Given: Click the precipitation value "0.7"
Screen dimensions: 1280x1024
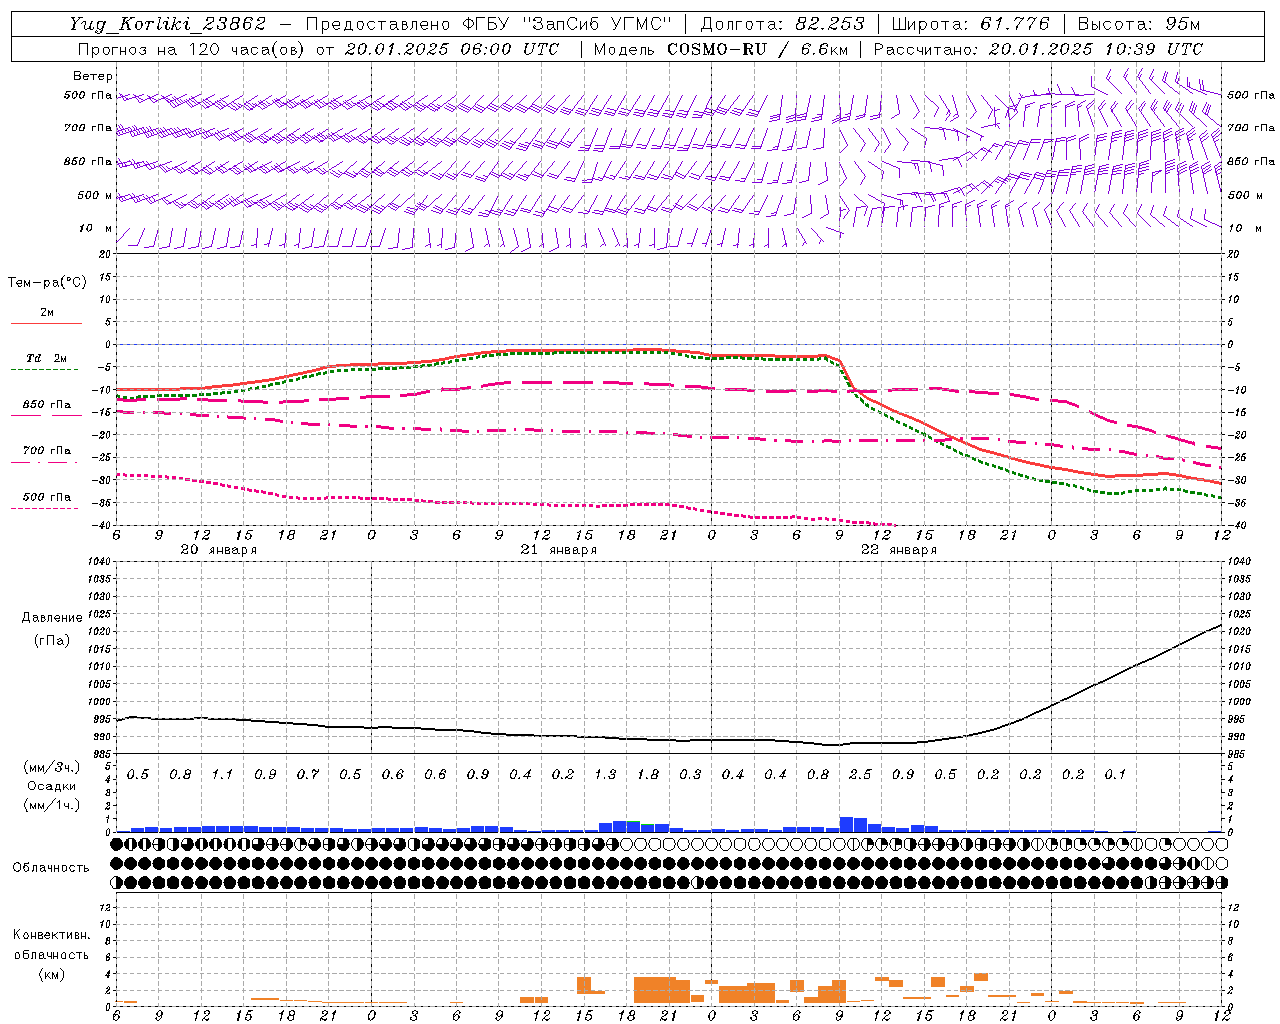Looking at the screenshot, I should 308,774.
